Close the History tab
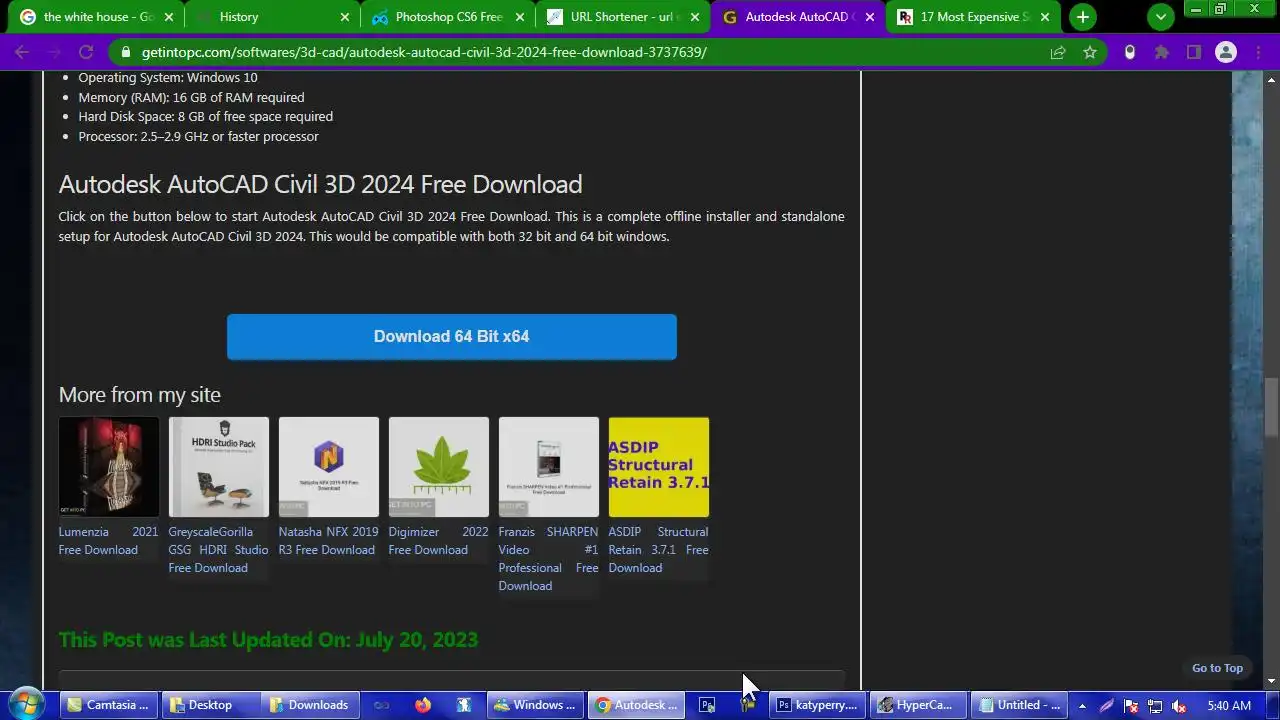The image size is (1280, 720). pos(345,17)
